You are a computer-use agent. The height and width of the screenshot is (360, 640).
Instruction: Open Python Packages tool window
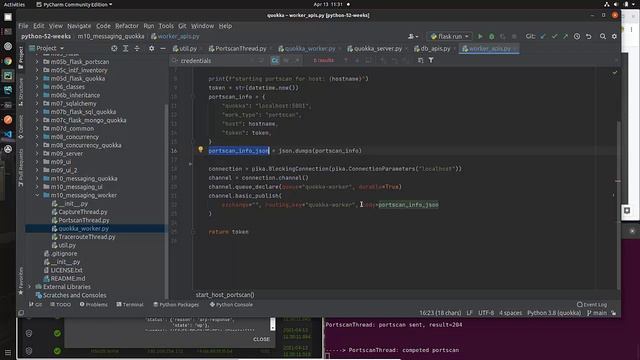pyautogui.click(x=176, y=304)
